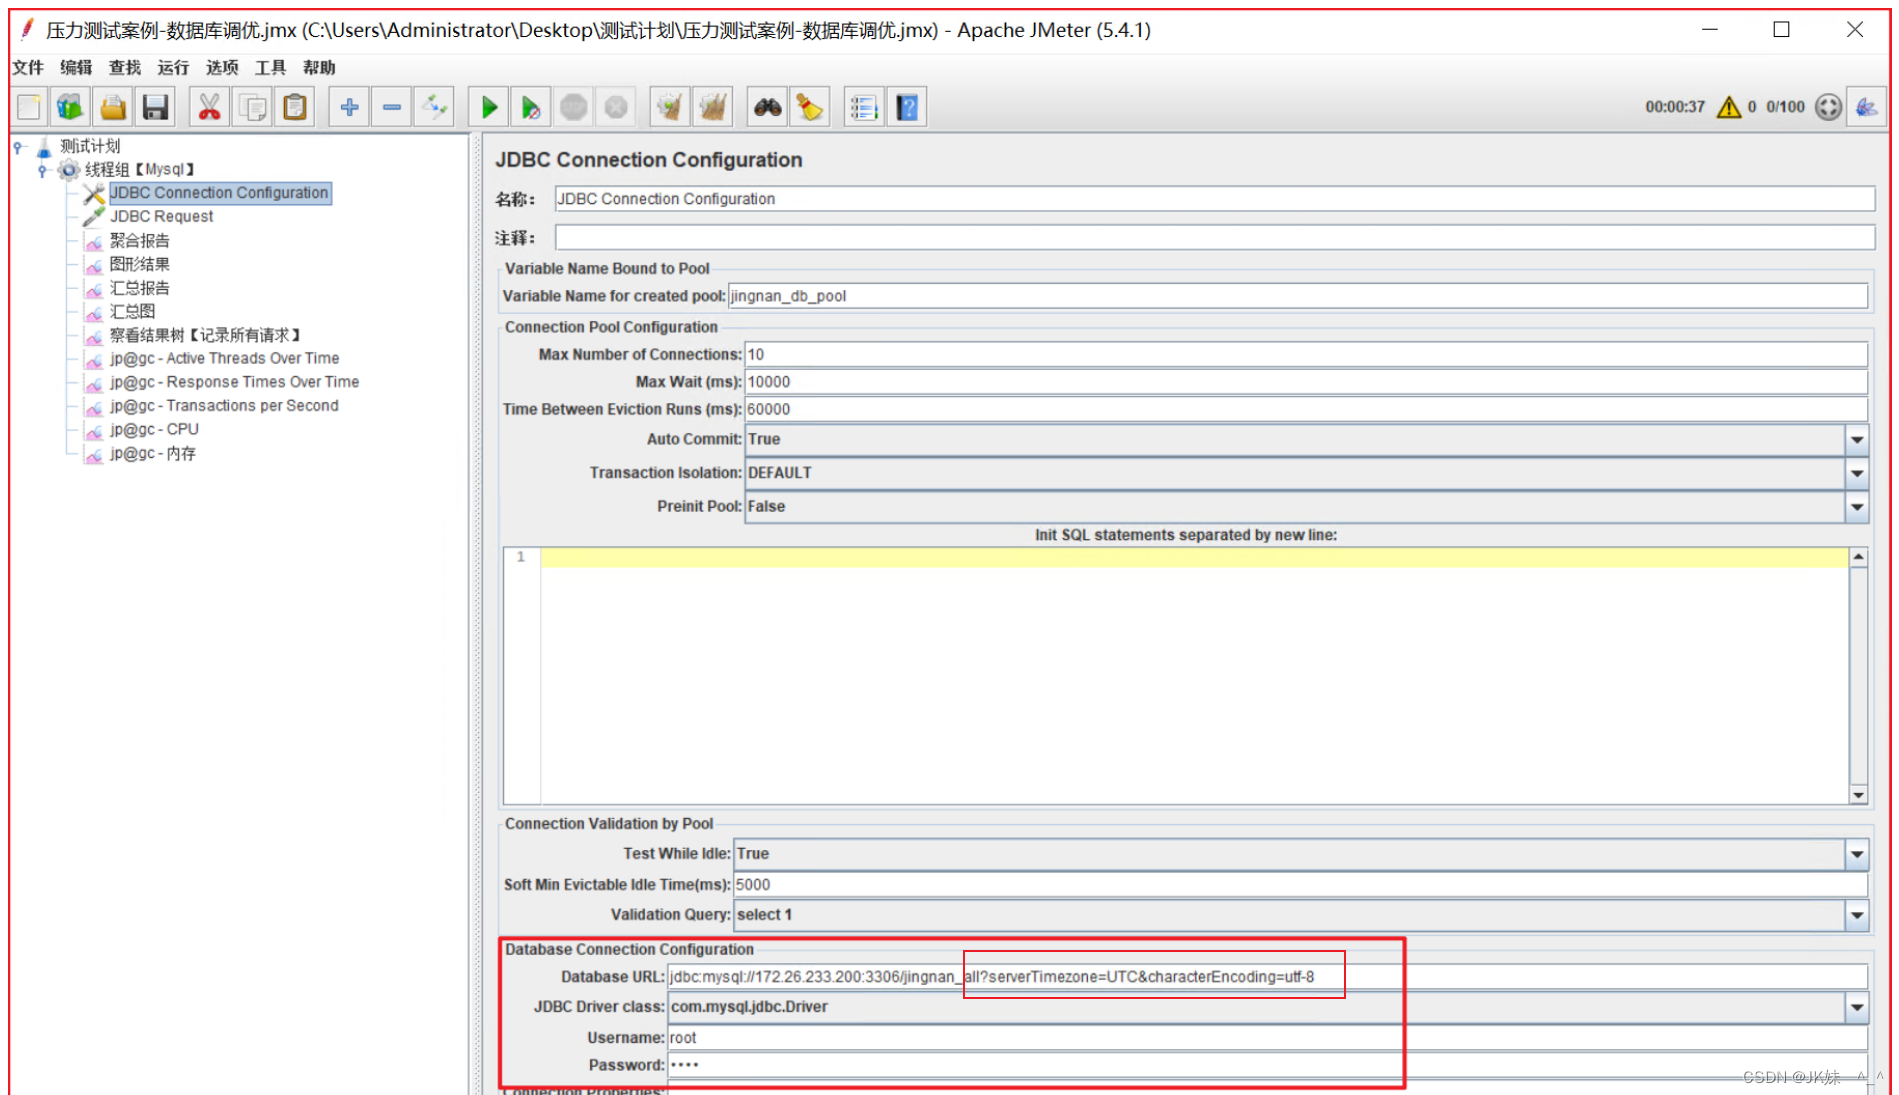
Task: Click the New test plan icon
Action: click(29, 107)
